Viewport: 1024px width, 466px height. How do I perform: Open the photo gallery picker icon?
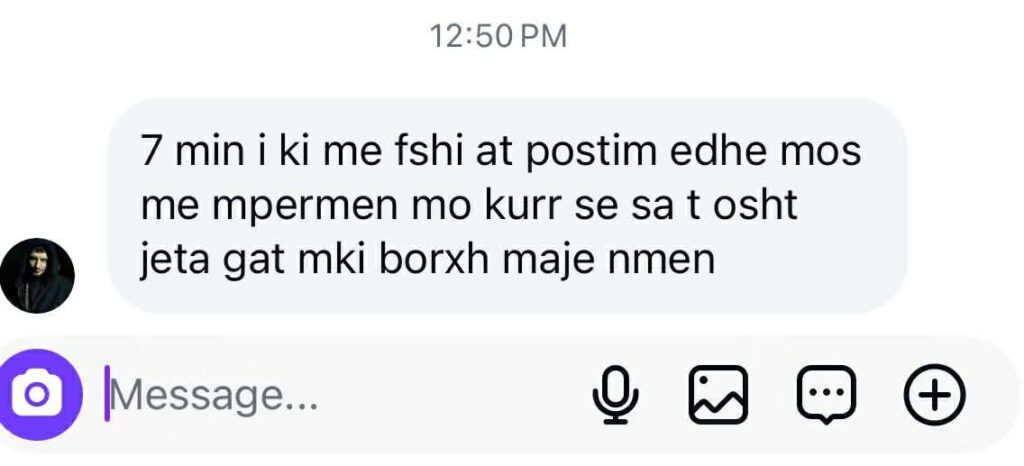coord(718,395)
